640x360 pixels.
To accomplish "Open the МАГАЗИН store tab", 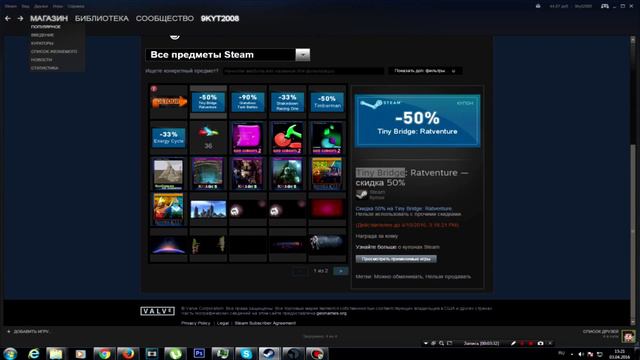I will click(x=49, y=18).
